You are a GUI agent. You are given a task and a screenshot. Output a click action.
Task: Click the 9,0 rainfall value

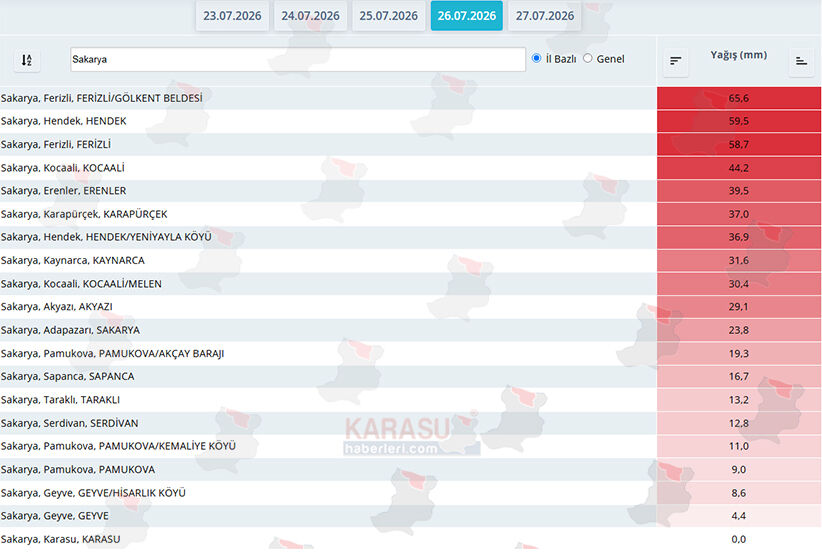[x=739, y=470]
